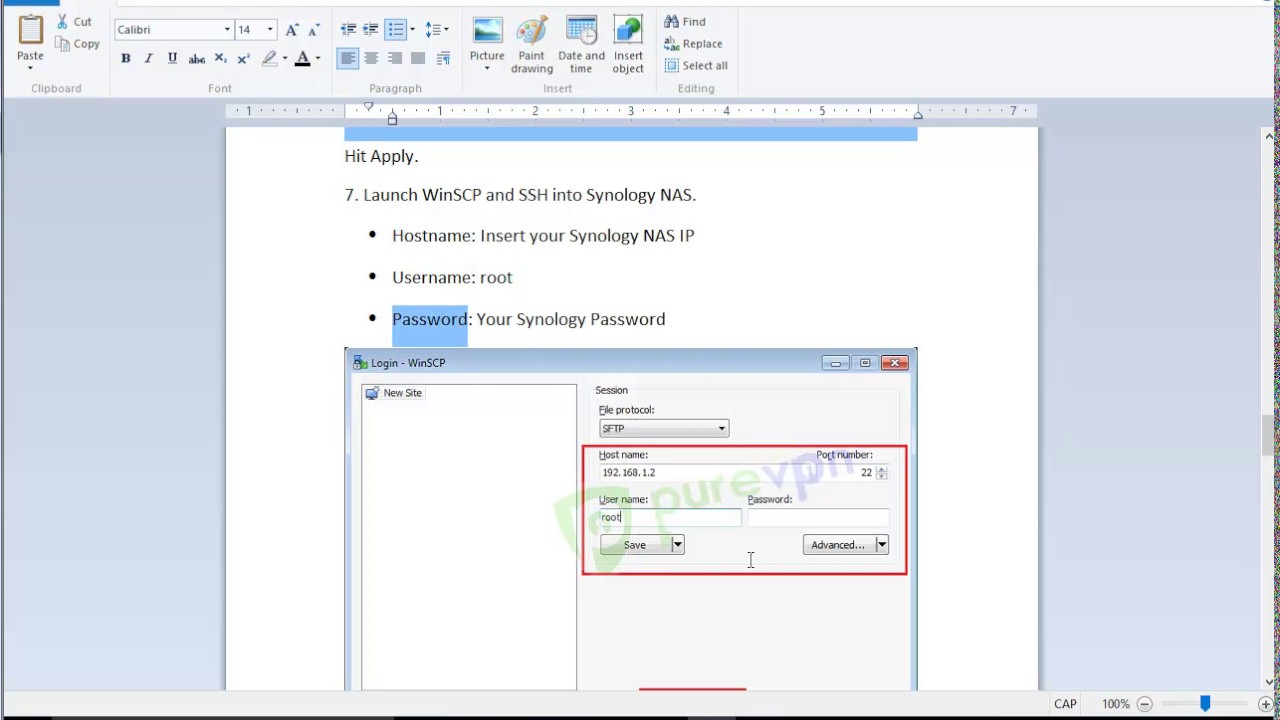Open the font size 14 dropdown
Screen dimensions: 1280x720
[x=270, y=30]
